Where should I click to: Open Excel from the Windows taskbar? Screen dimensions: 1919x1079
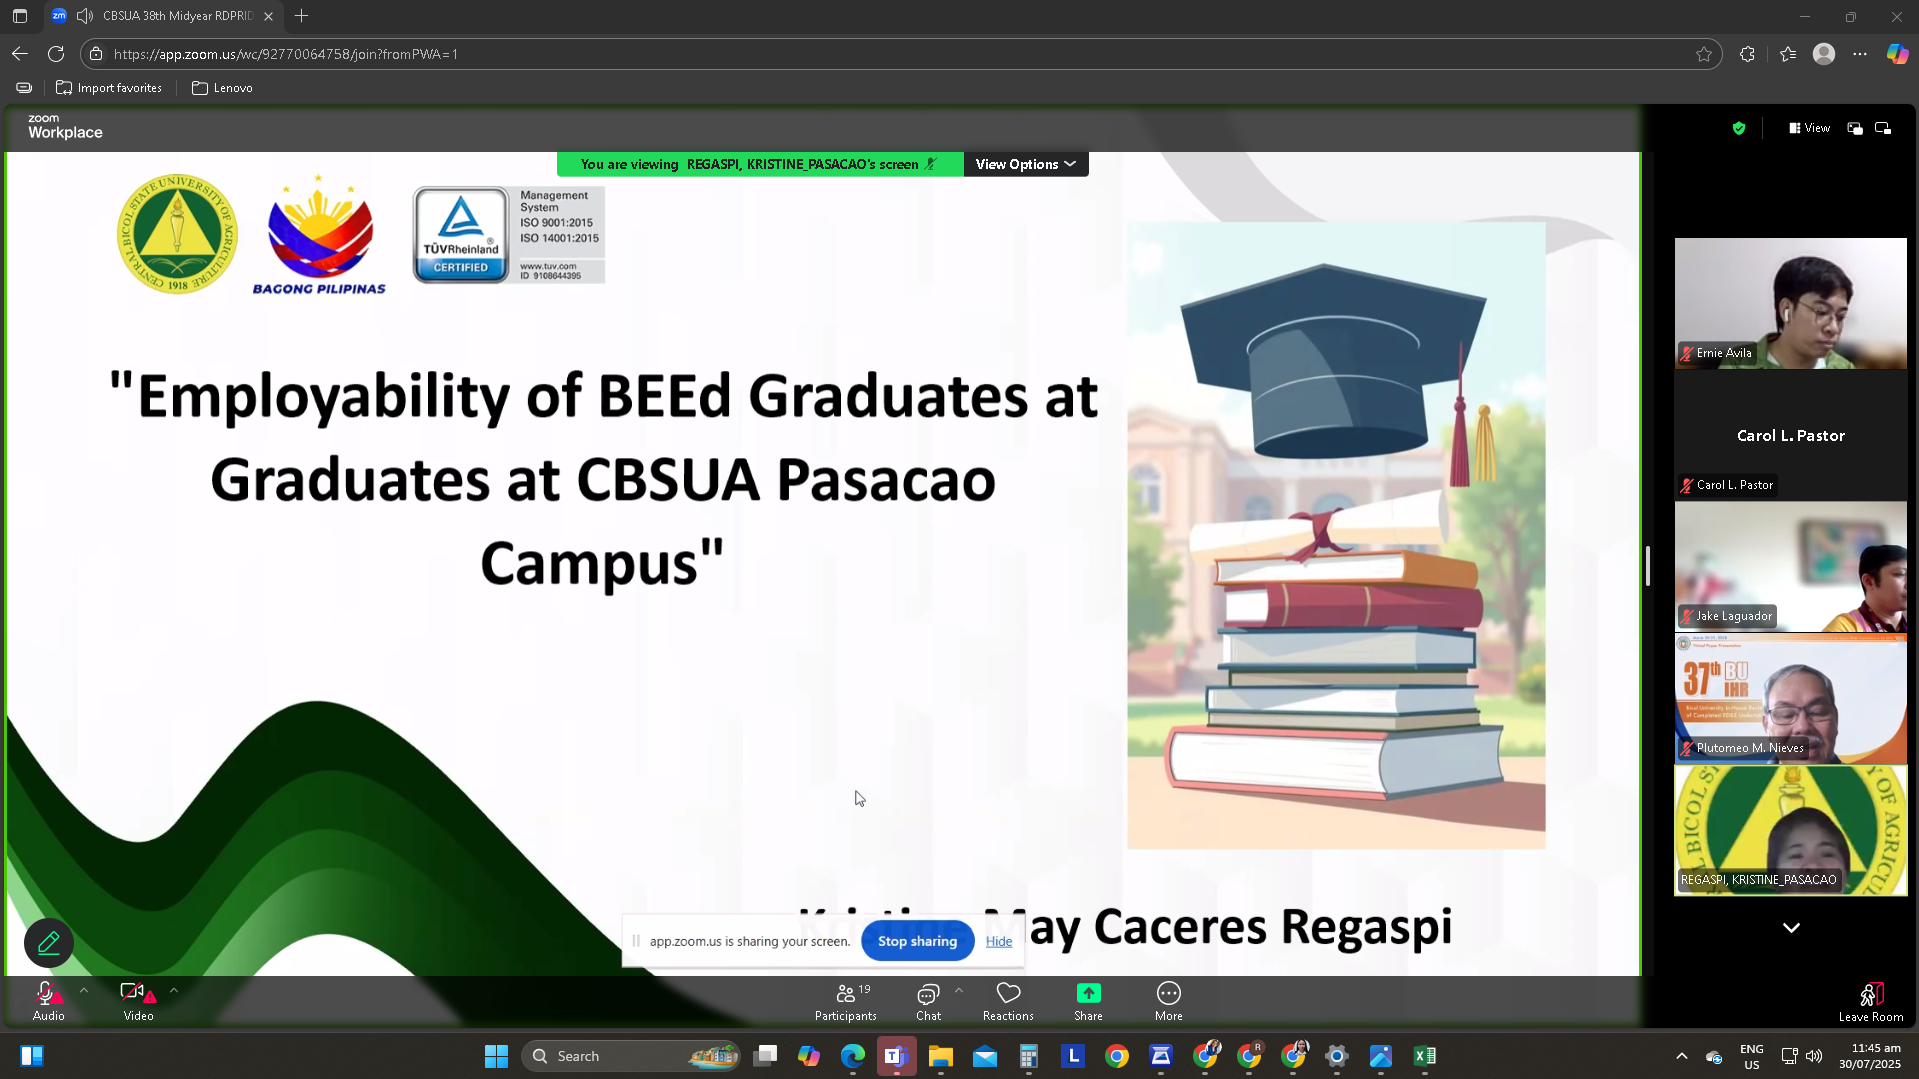point(1424,1056)
